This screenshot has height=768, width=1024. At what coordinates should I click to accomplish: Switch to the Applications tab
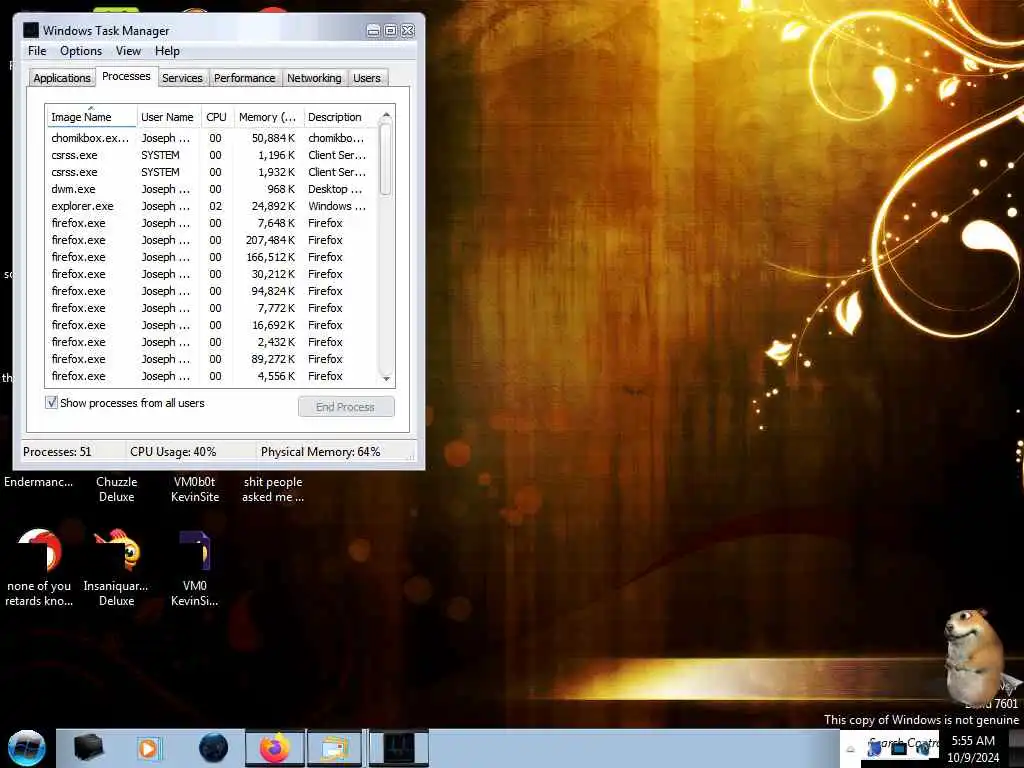click(62, 78)
